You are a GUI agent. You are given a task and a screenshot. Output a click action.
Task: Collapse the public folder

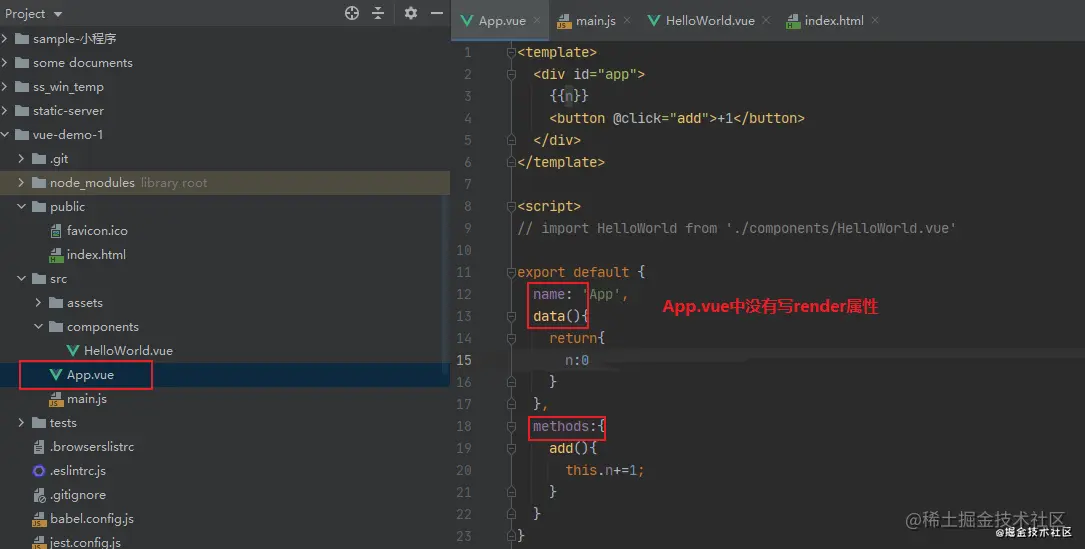coord(21,207)
